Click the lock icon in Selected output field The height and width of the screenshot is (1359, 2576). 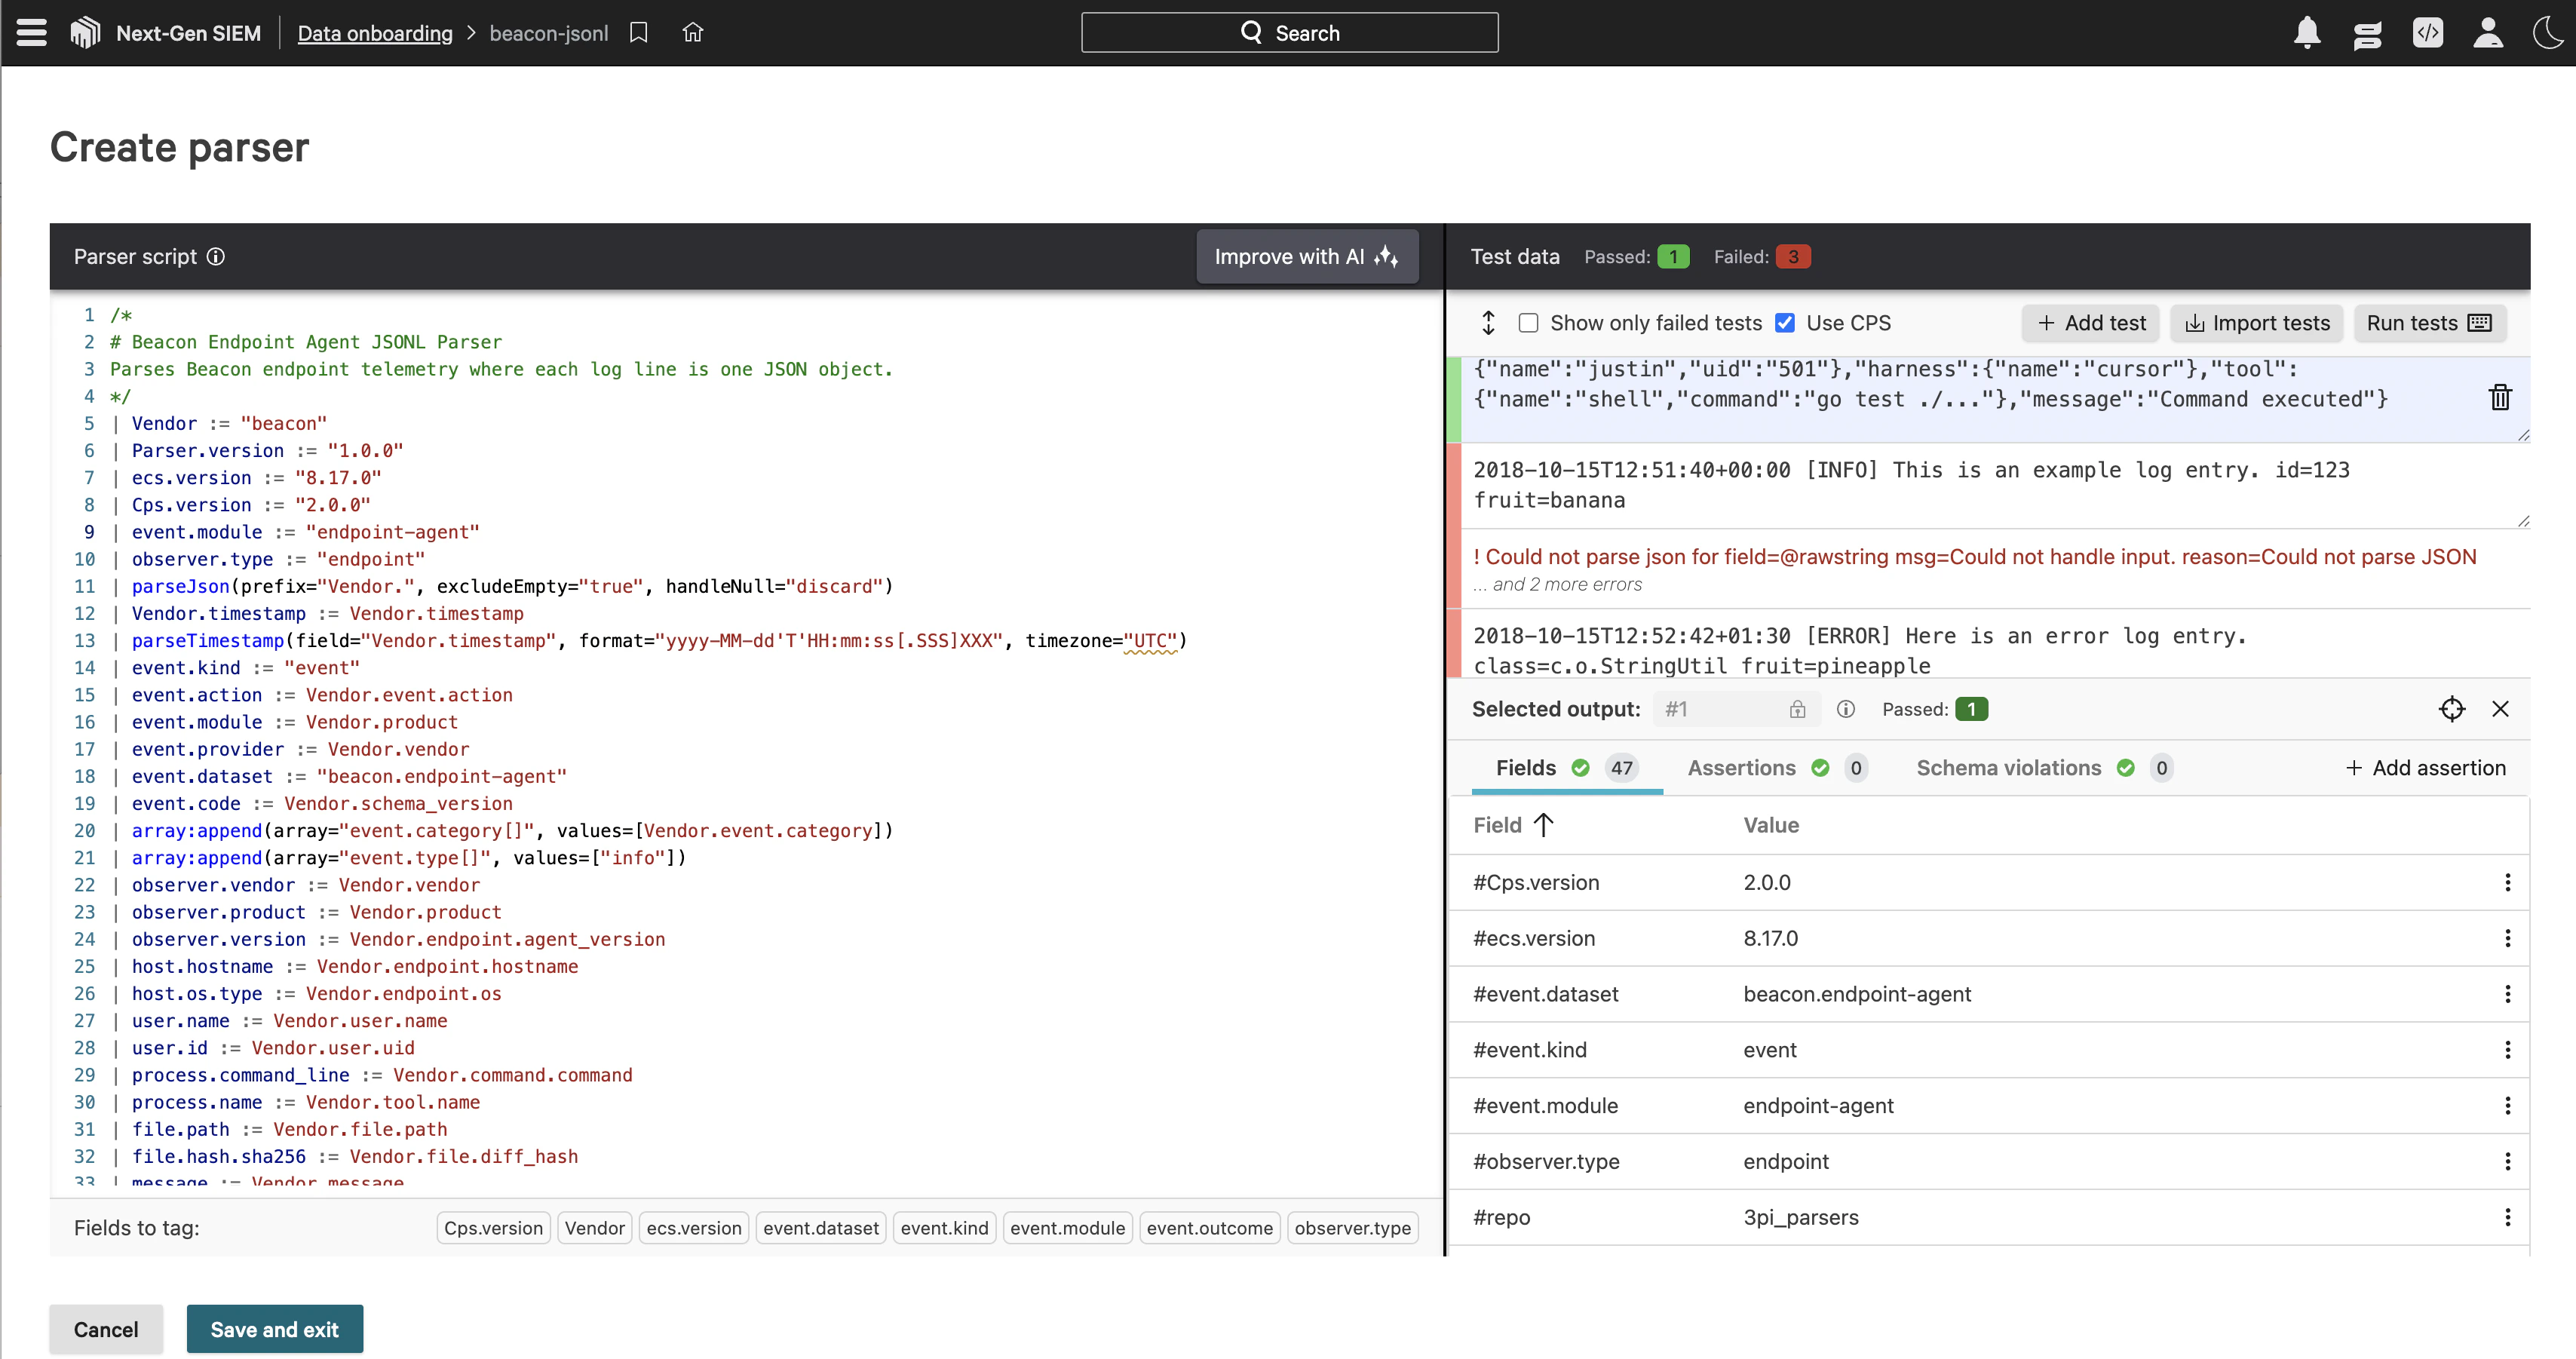click(x=1798, y=709)
